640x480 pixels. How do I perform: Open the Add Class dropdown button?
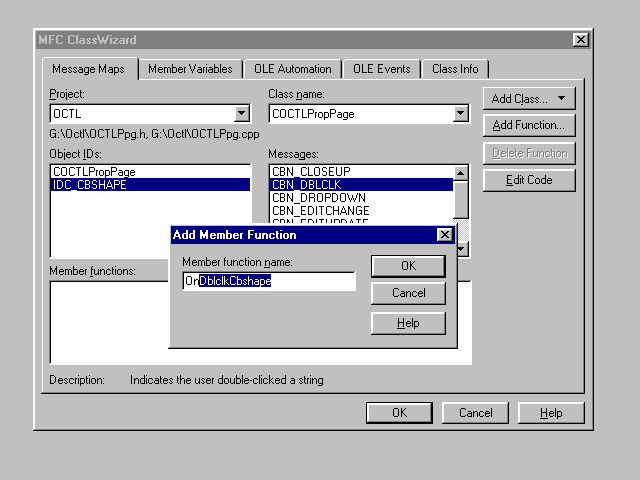pos(528,98)
